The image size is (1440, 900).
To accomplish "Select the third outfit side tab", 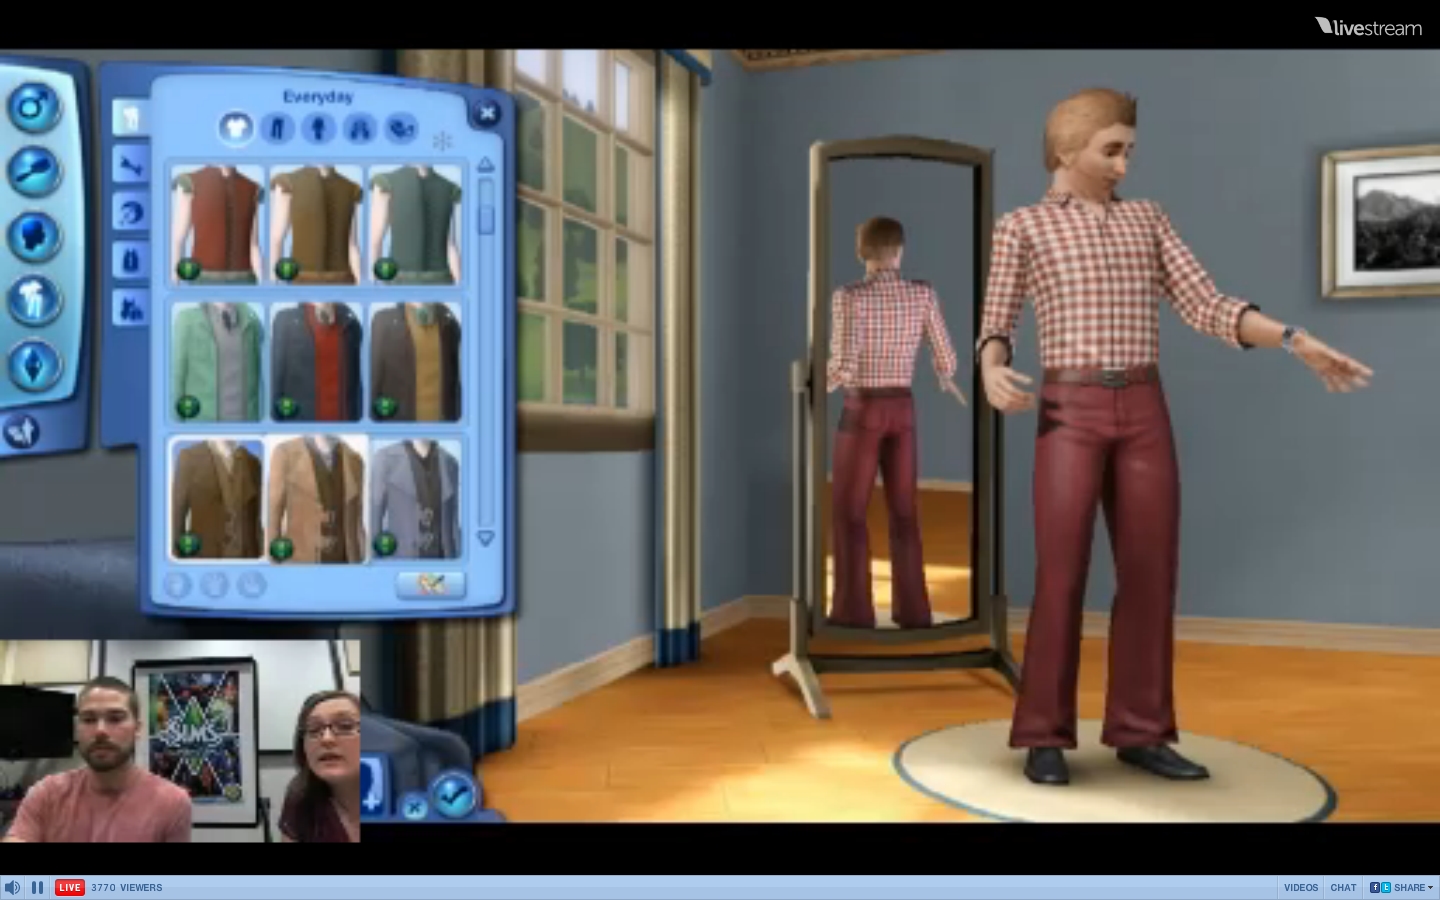I will point(130,213).
